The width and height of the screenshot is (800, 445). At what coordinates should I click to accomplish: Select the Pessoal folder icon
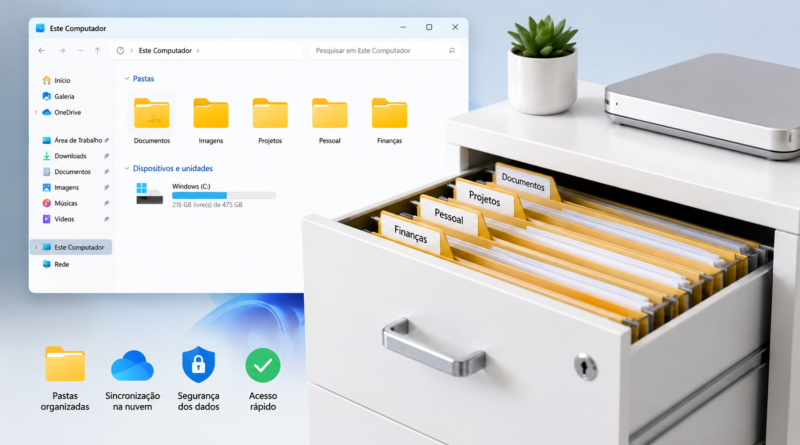click(330, 113)
